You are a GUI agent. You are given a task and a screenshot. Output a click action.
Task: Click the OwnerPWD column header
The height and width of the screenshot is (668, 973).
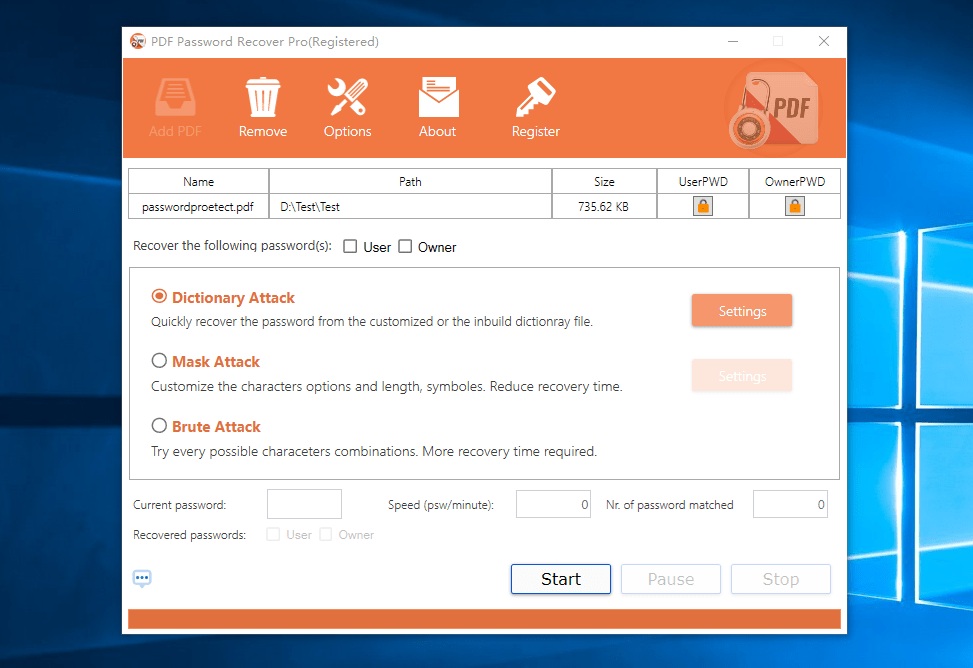click(795, 181)
